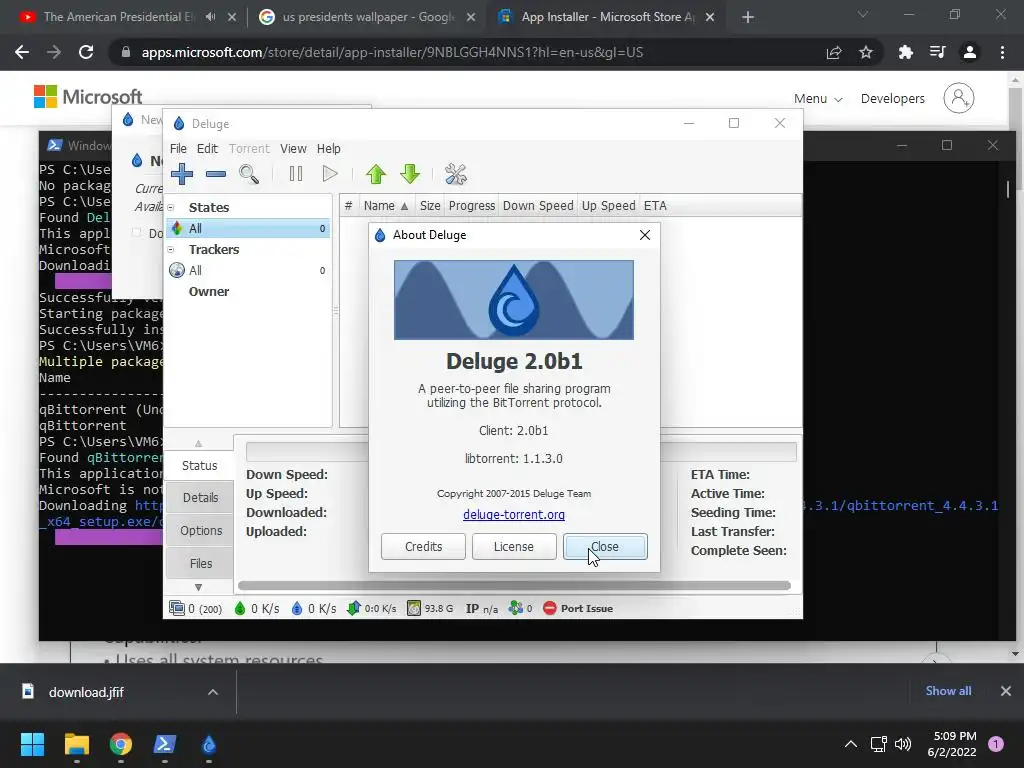This screenshot has height=768, width=1024.
Task: Select All under States filter
Action: click(x=248, y=229)
